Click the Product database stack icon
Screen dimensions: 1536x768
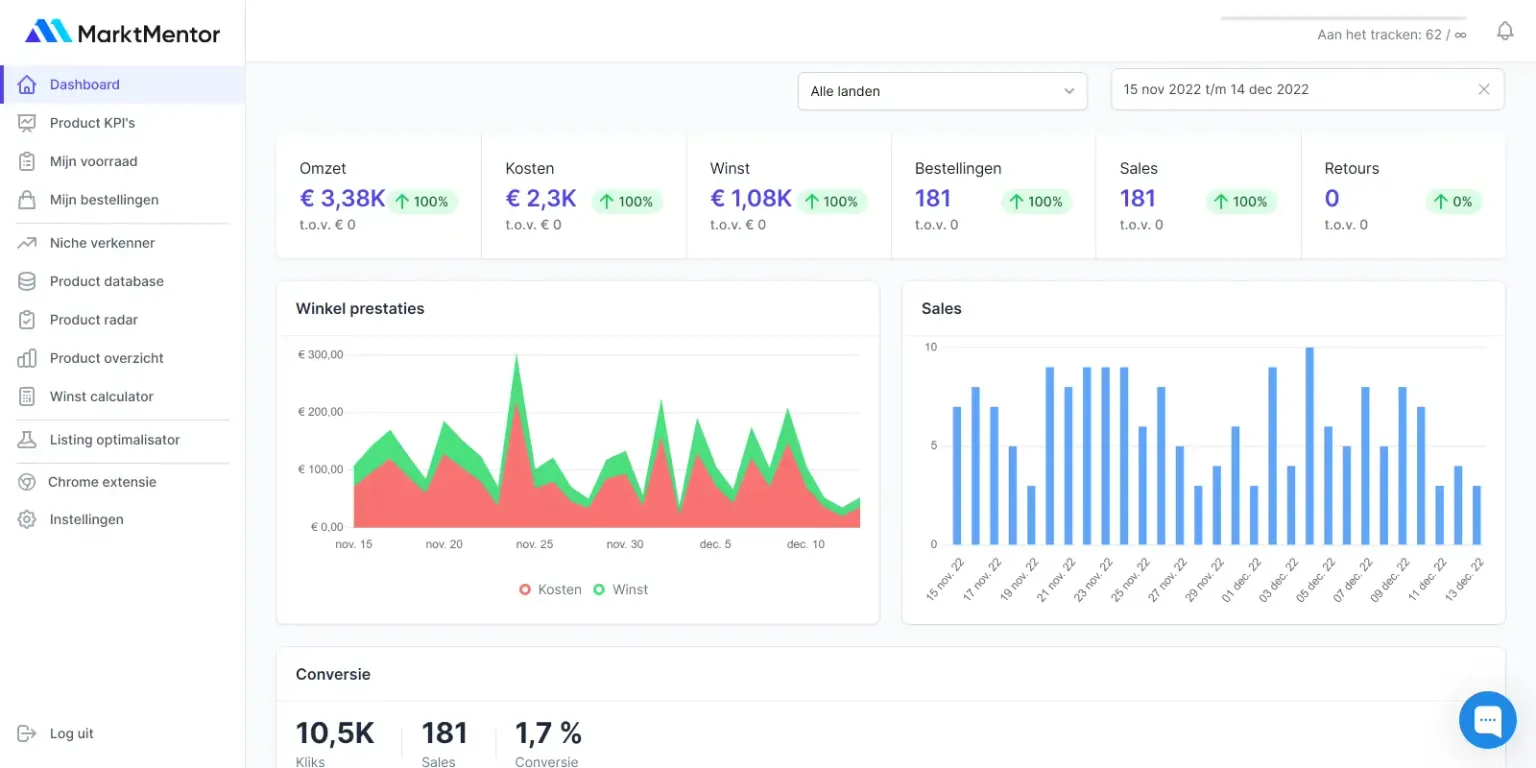[27, 281]
